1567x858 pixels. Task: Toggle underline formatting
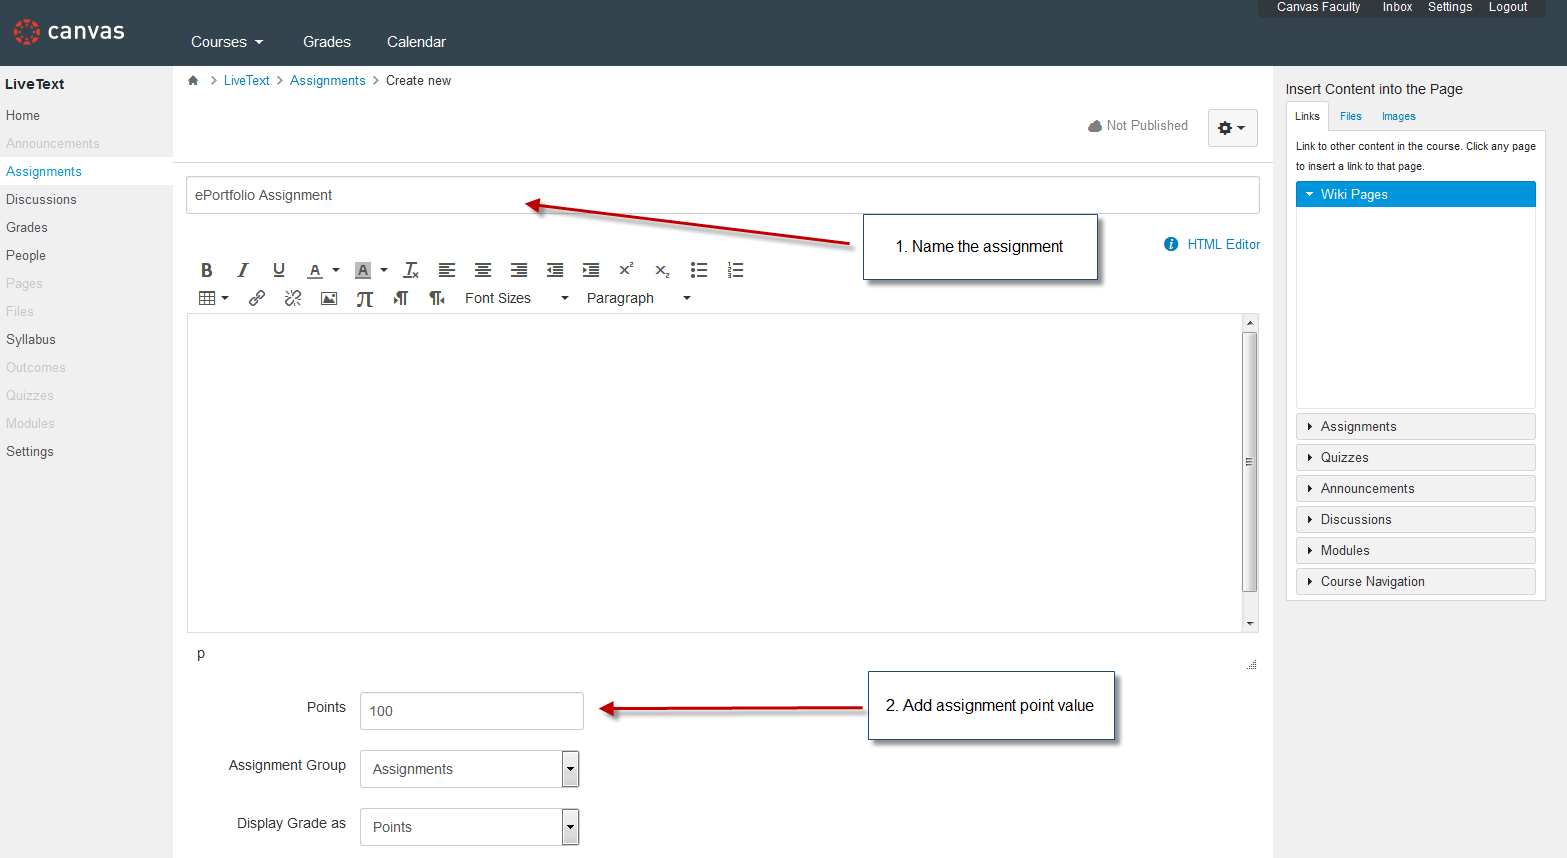point(278,270)
